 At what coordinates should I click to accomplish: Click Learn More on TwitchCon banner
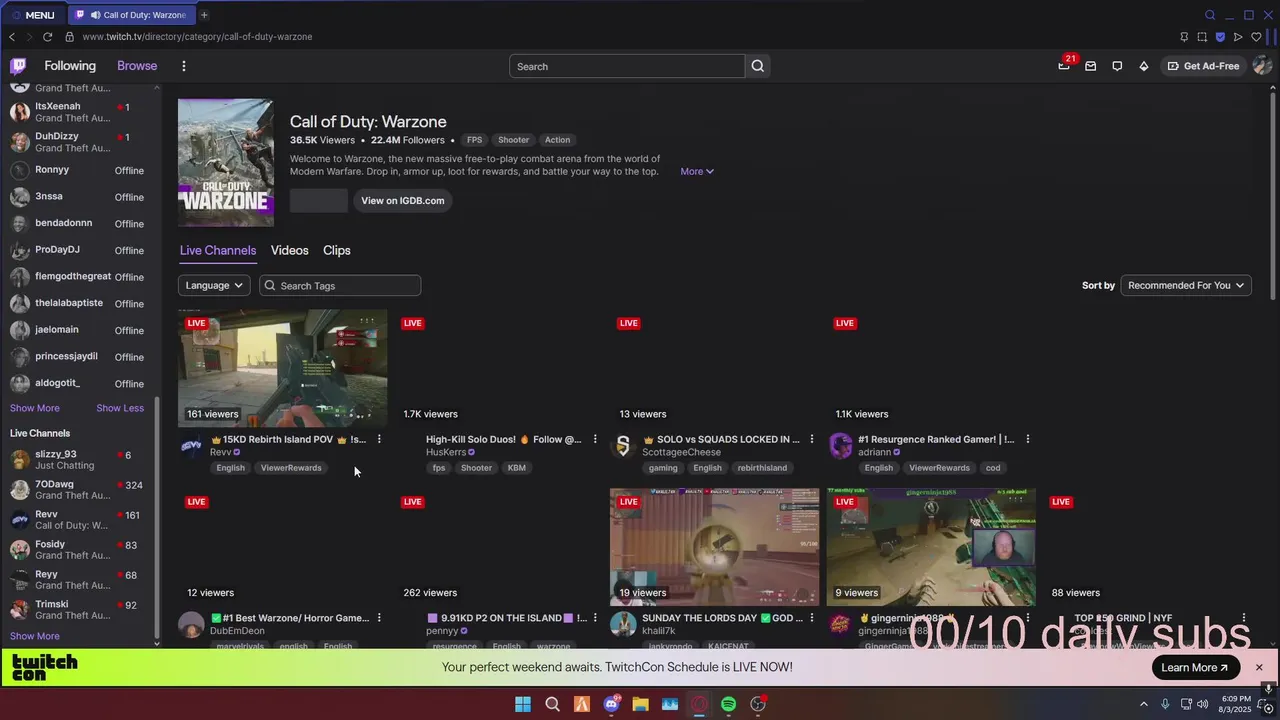click(x=1195, y=668)
